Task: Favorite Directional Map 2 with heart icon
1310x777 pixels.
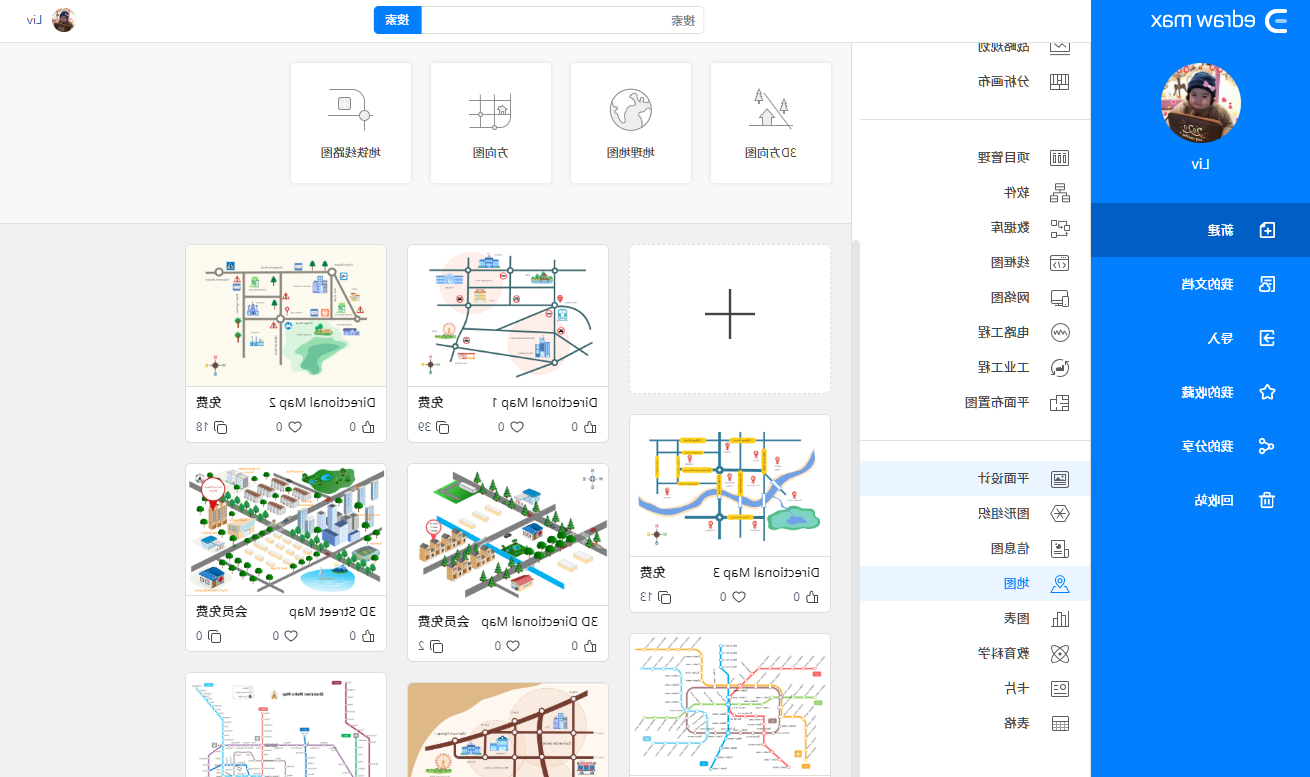Action: pos(295,427)
